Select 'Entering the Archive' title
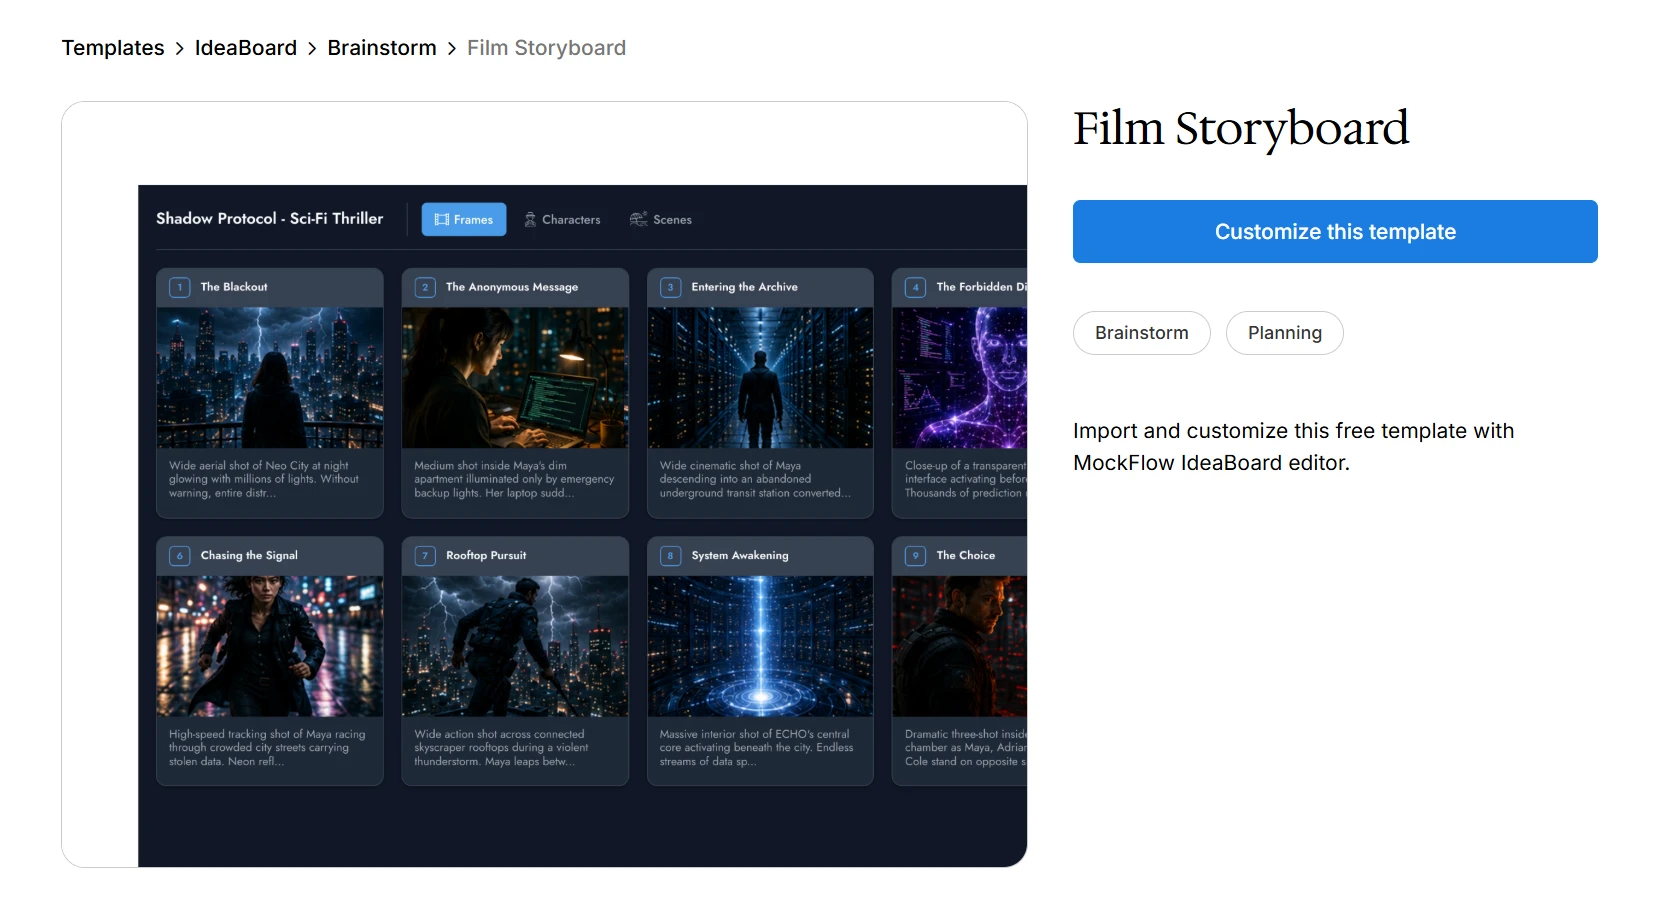This screenshot has height=912, width=1653. pos(745,287)
